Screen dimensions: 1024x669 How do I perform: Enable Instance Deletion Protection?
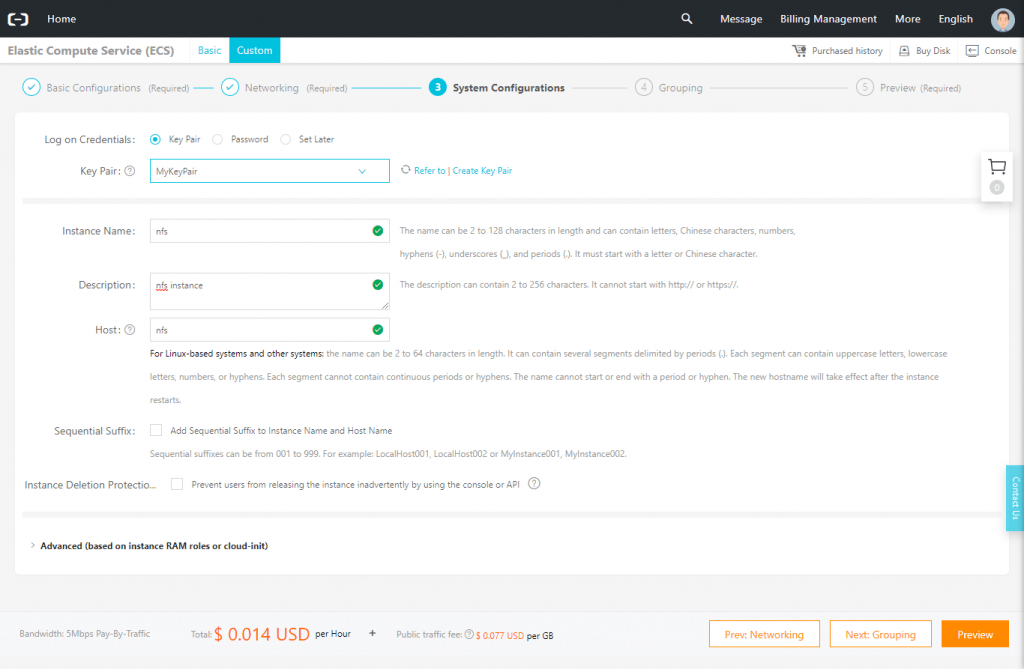[177, 484]
